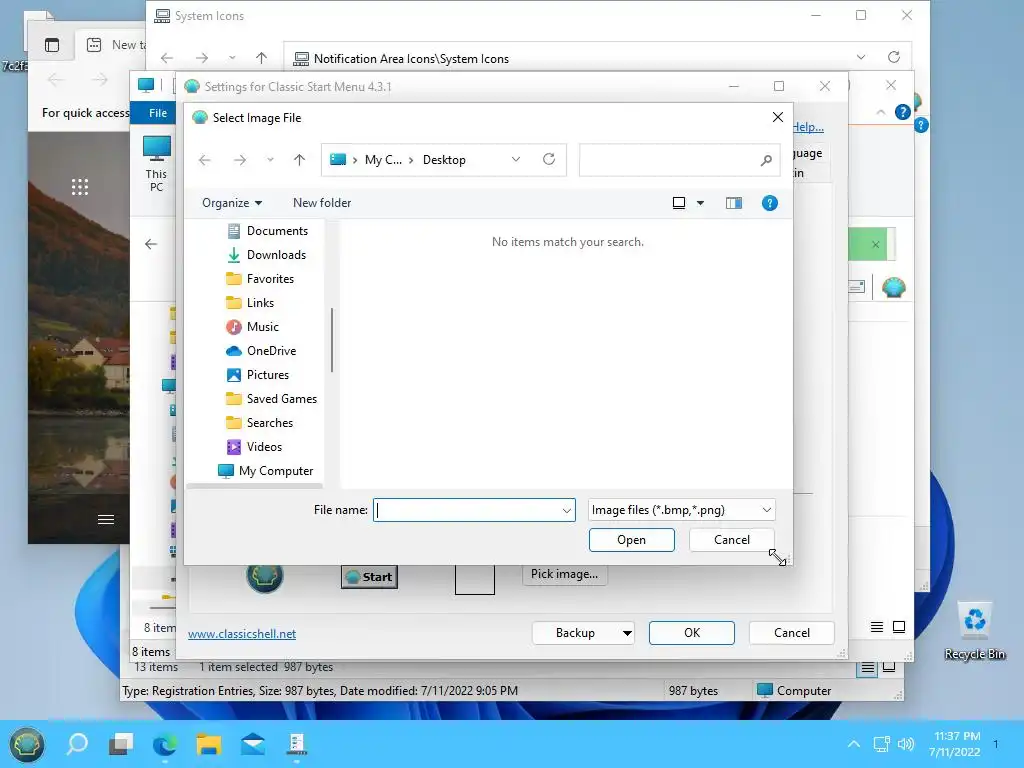Select the Start button style image
Screen dimensions: 1024x768
pyautogui.click(x=370, y=577)
